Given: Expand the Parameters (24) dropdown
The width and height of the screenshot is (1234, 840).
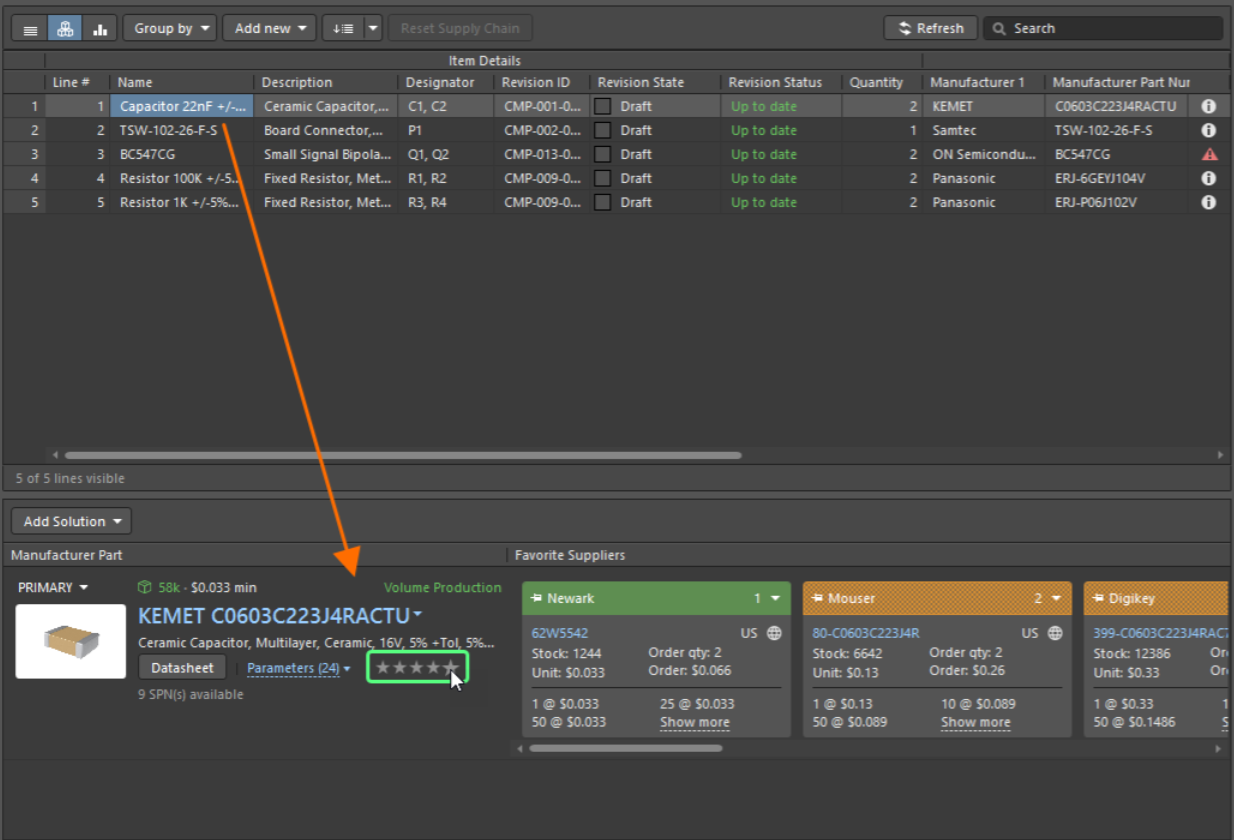Looking at the screenshot, I should tap(299, 668).
